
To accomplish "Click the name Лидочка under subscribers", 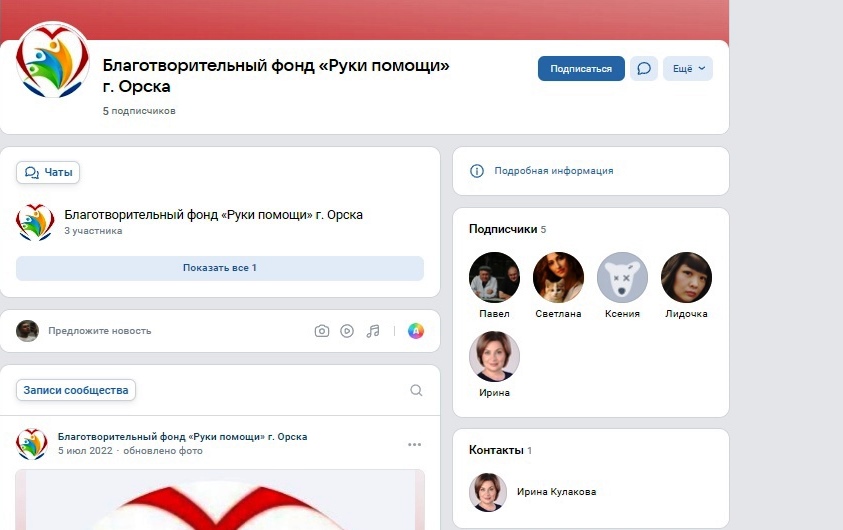I will point(687,314).
